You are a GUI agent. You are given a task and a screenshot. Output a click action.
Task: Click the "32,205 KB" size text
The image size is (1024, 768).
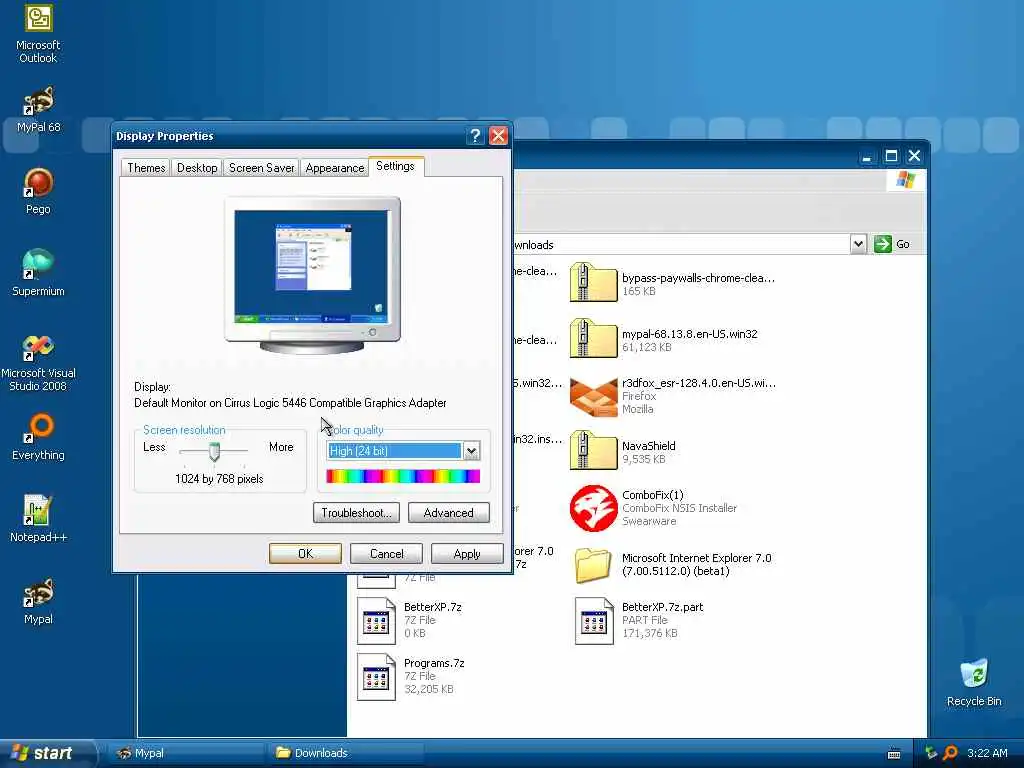coord(428,690)
